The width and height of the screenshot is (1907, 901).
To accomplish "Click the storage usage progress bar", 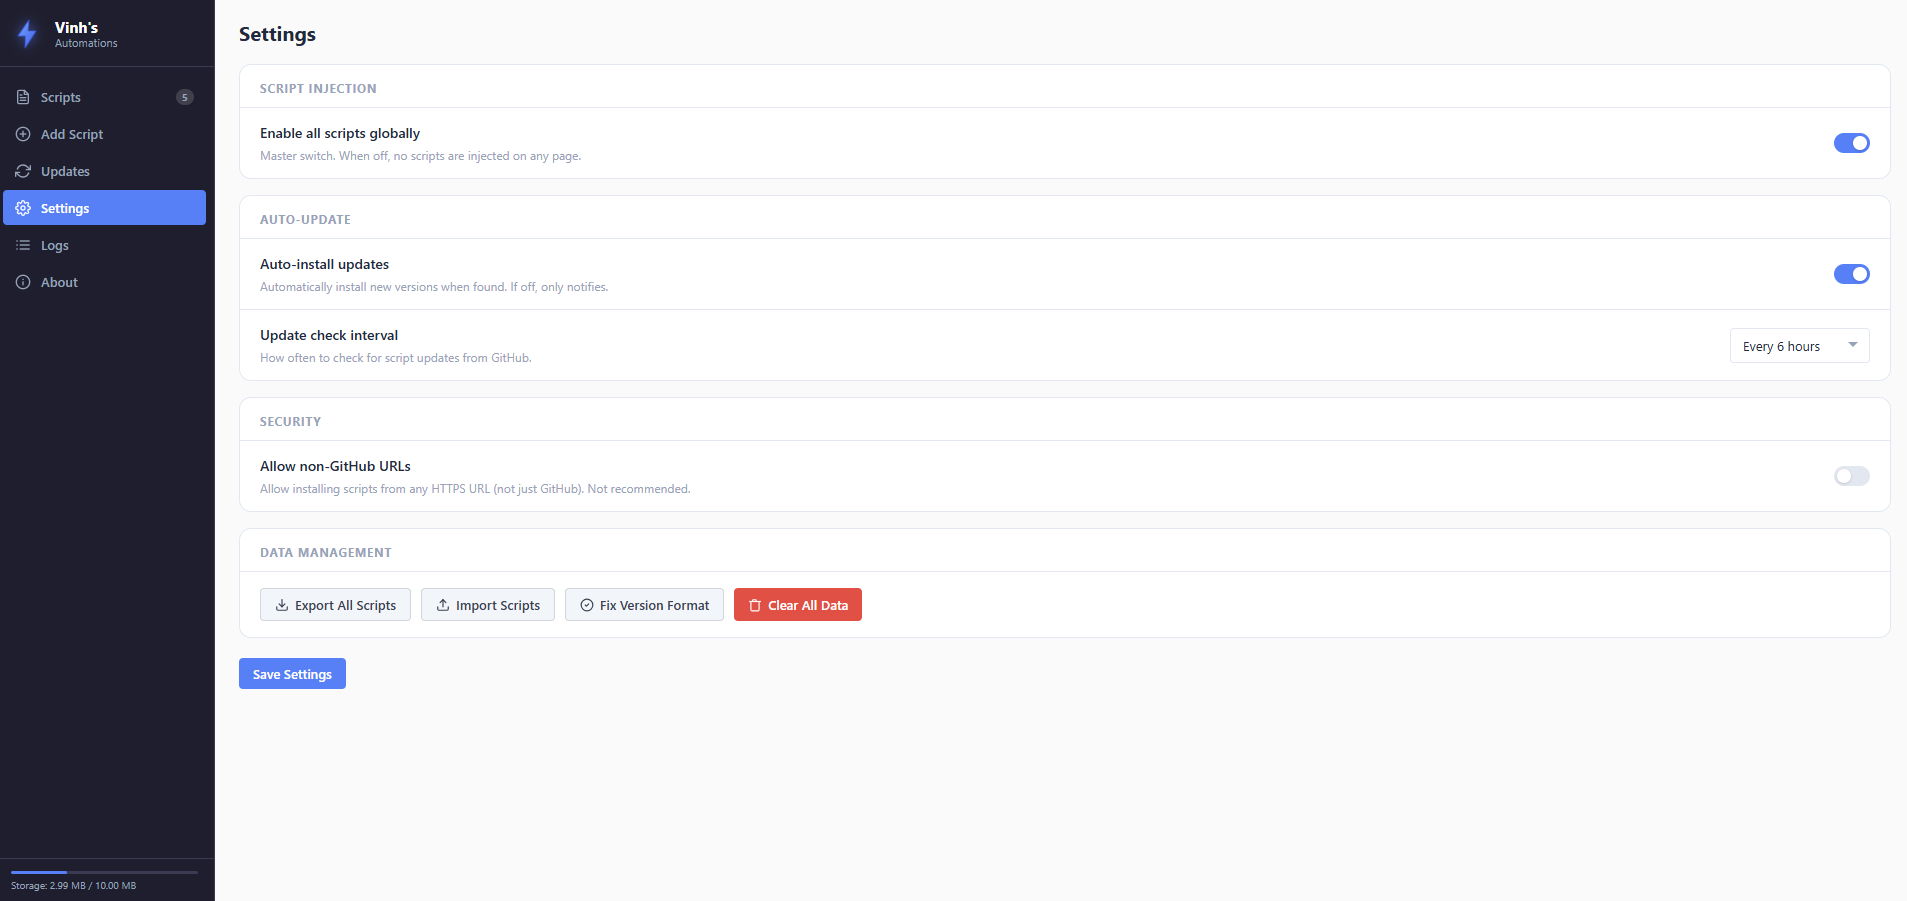I will pos(104,872).
